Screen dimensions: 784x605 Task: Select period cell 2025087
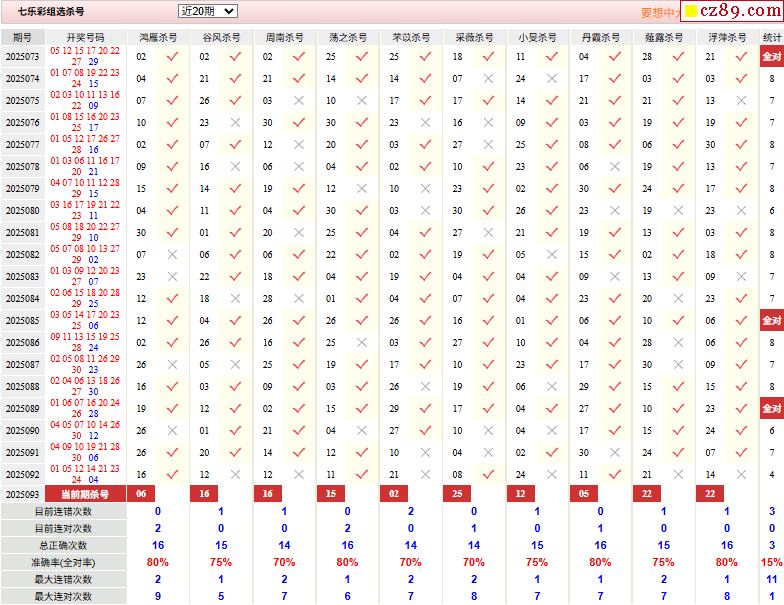pyautogui.click(x=22, y=364)
